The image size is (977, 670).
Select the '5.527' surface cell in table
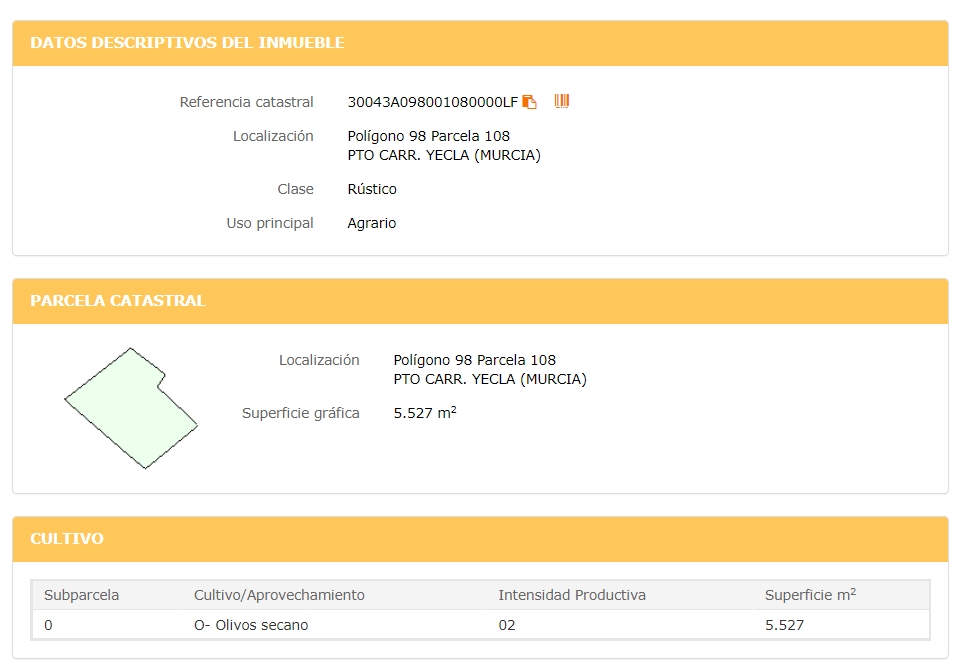coord(784,625)
